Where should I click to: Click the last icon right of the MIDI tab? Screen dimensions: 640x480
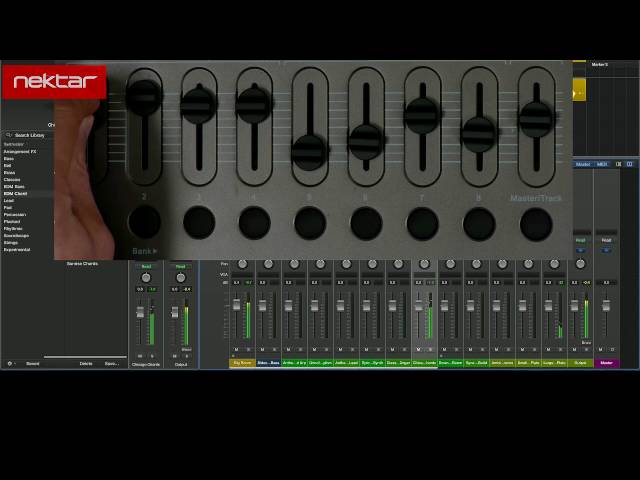[630, 164]
